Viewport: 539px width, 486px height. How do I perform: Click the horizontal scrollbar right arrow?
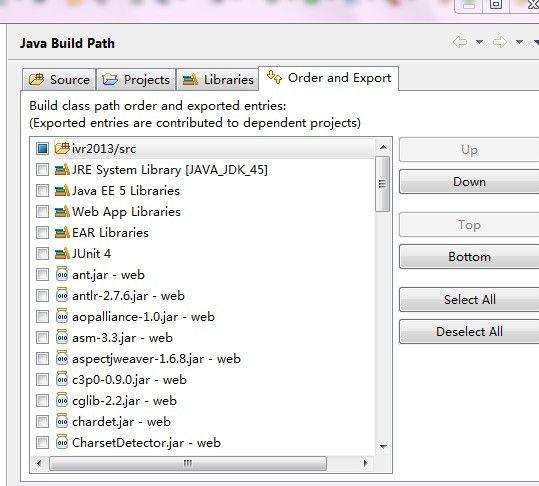click(x=365, y=463)
